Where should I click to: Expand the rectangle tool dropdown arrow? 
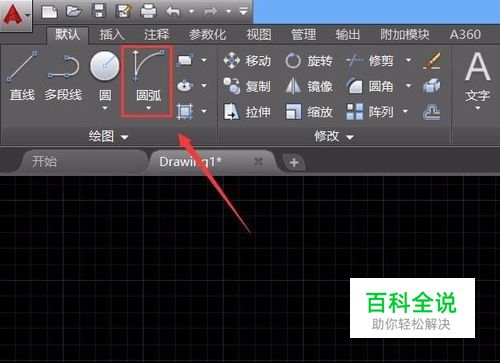coord(204,60)
